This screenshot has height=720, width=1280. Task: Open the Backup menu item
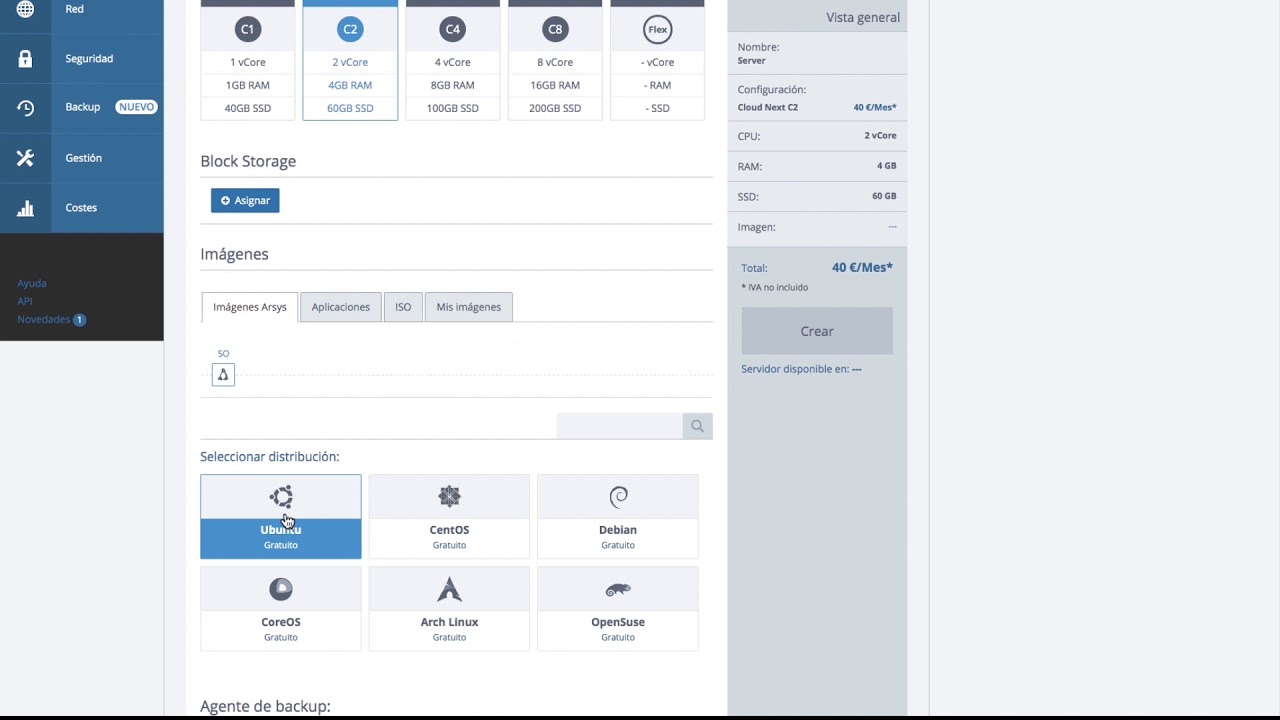(x=82, y=108)
